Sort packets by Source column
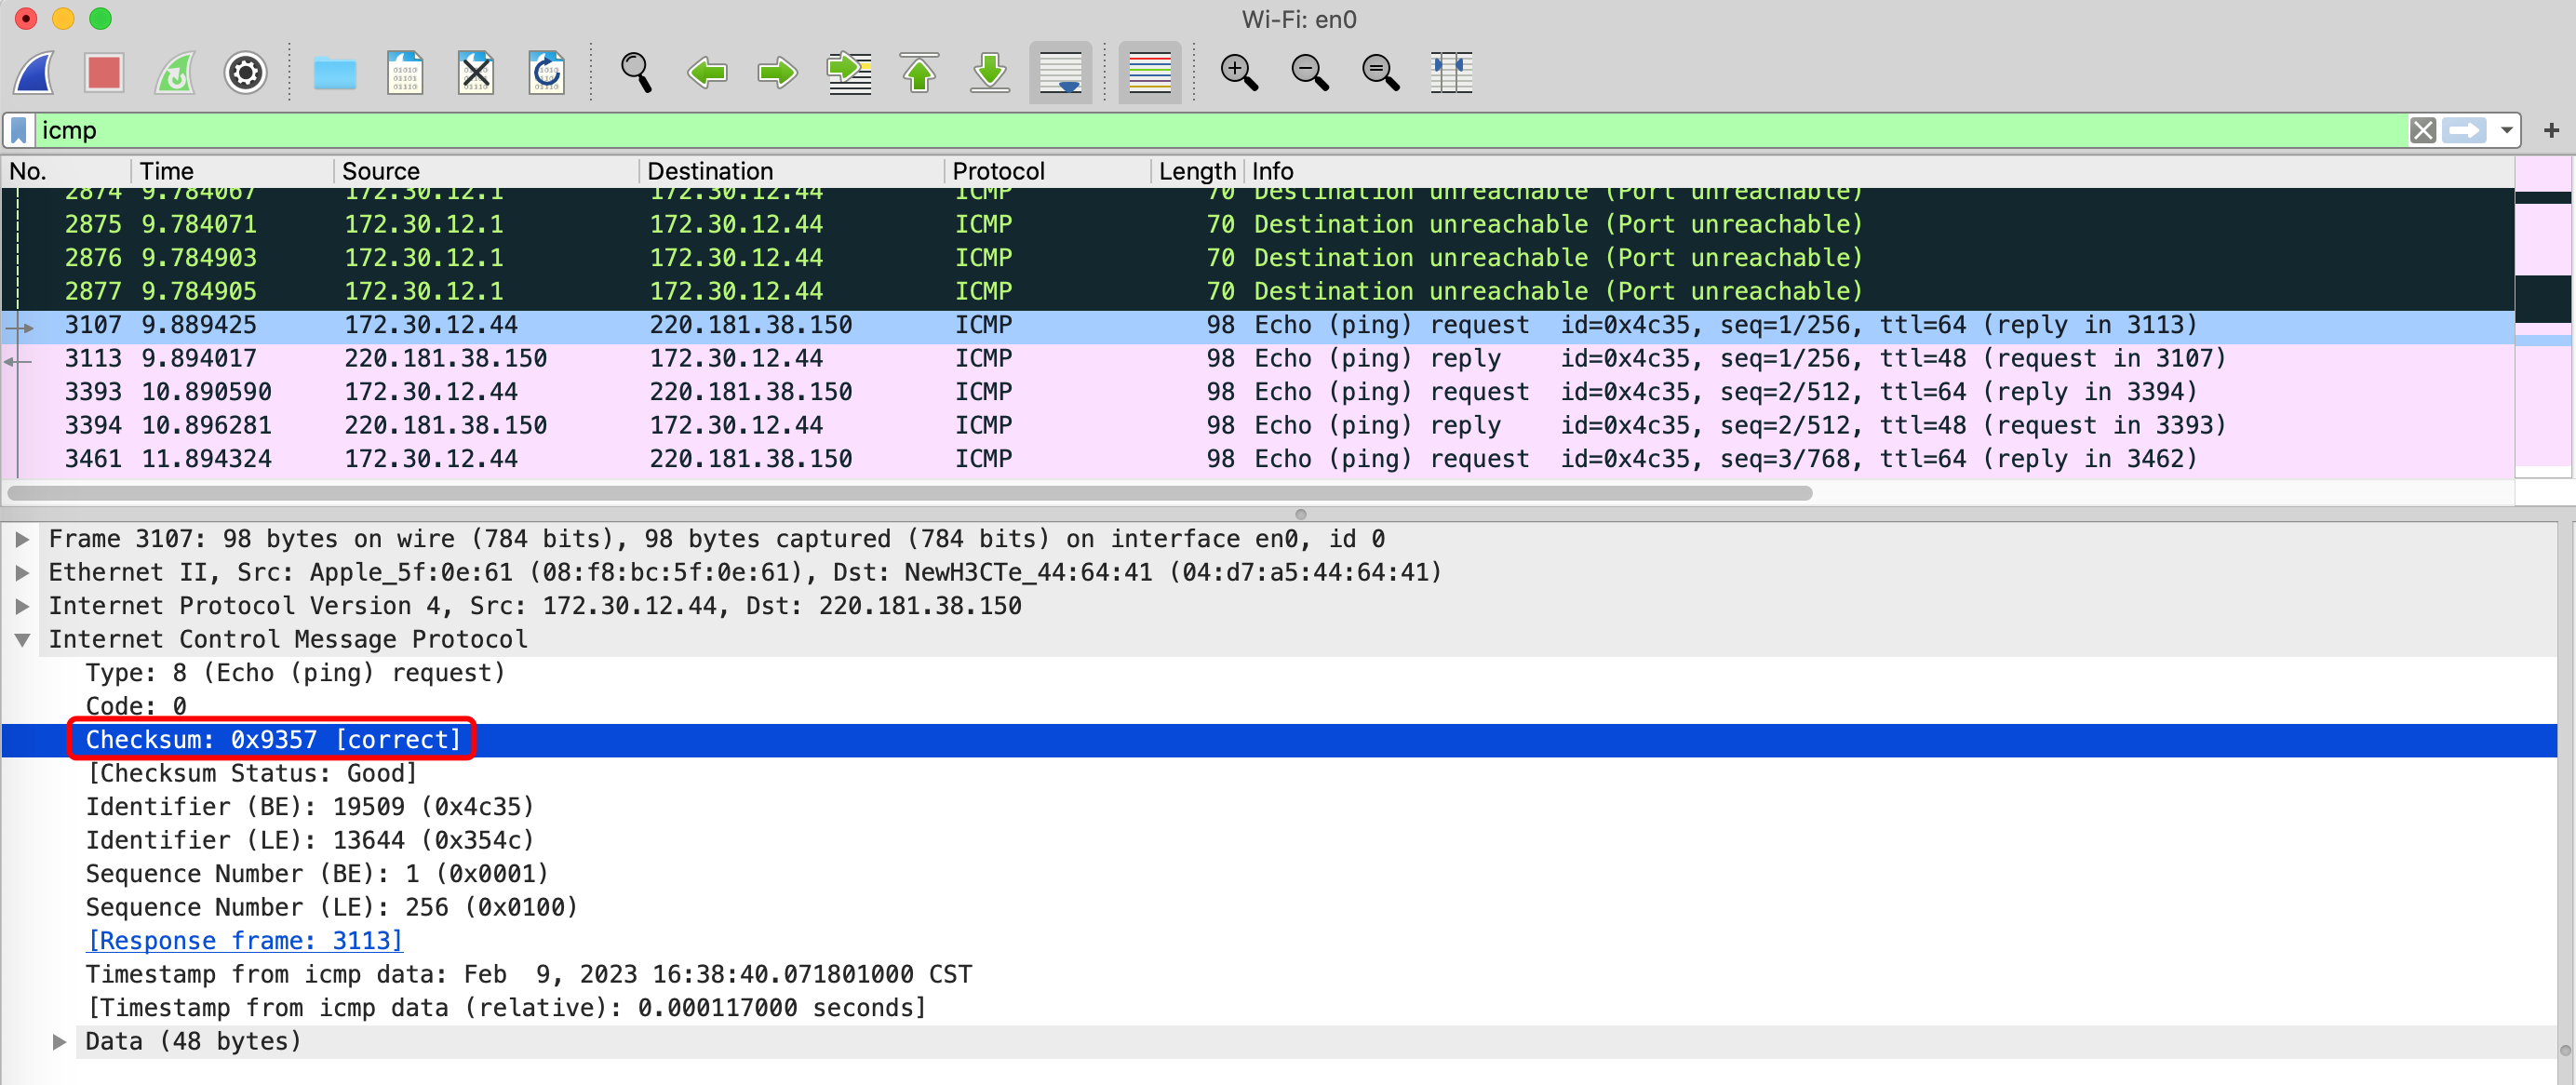Viewport: 2576px width, 1085px height. [486, 171]
